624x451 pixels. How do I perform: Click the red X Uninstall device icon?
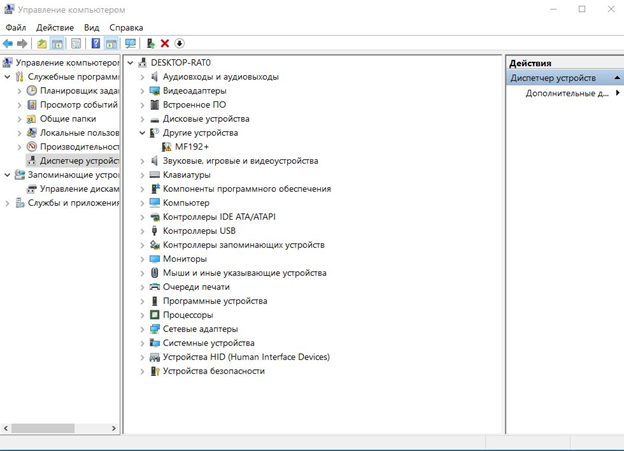tap(165, 43)
